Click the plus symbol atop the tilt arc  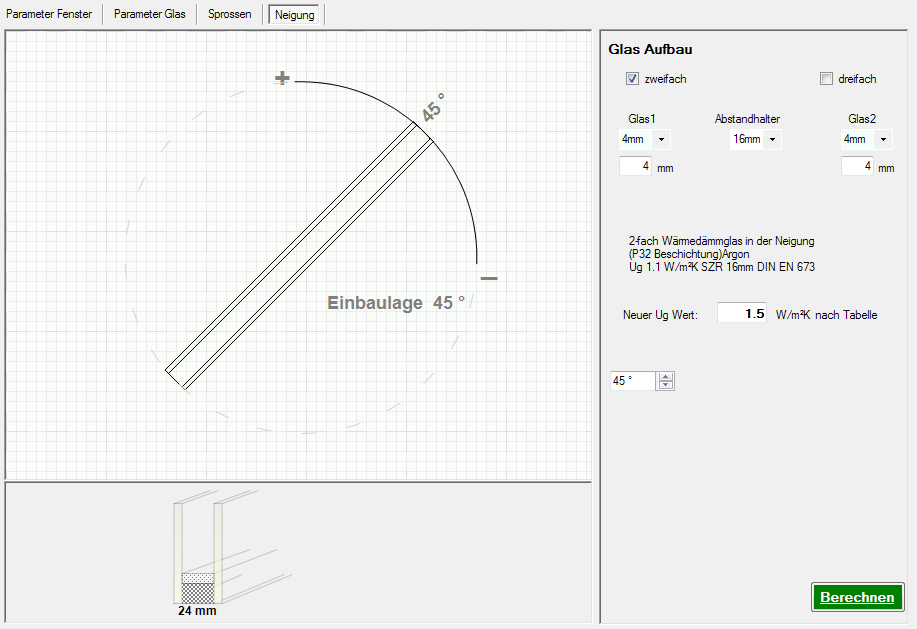pyautogui.click(x=283, y=78)
